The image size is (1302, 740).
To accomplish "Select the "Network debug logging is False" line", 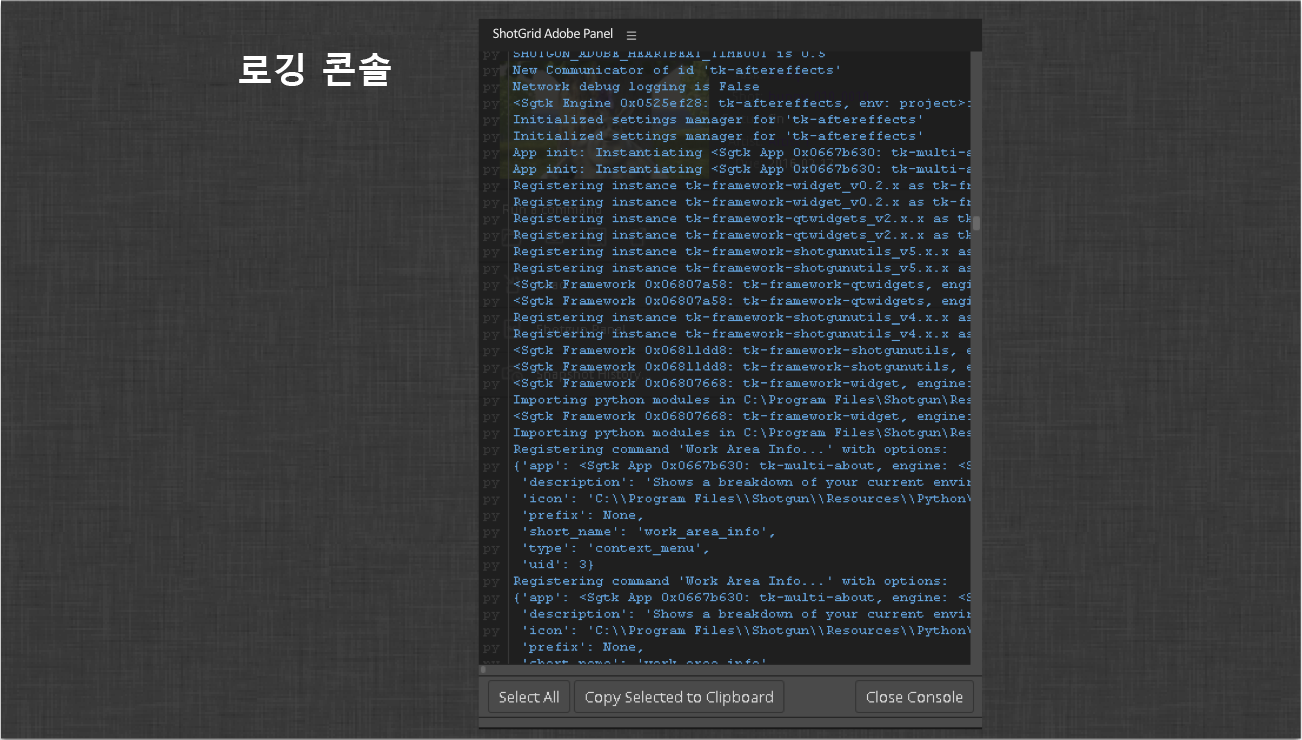I will (x=636, y=87).
